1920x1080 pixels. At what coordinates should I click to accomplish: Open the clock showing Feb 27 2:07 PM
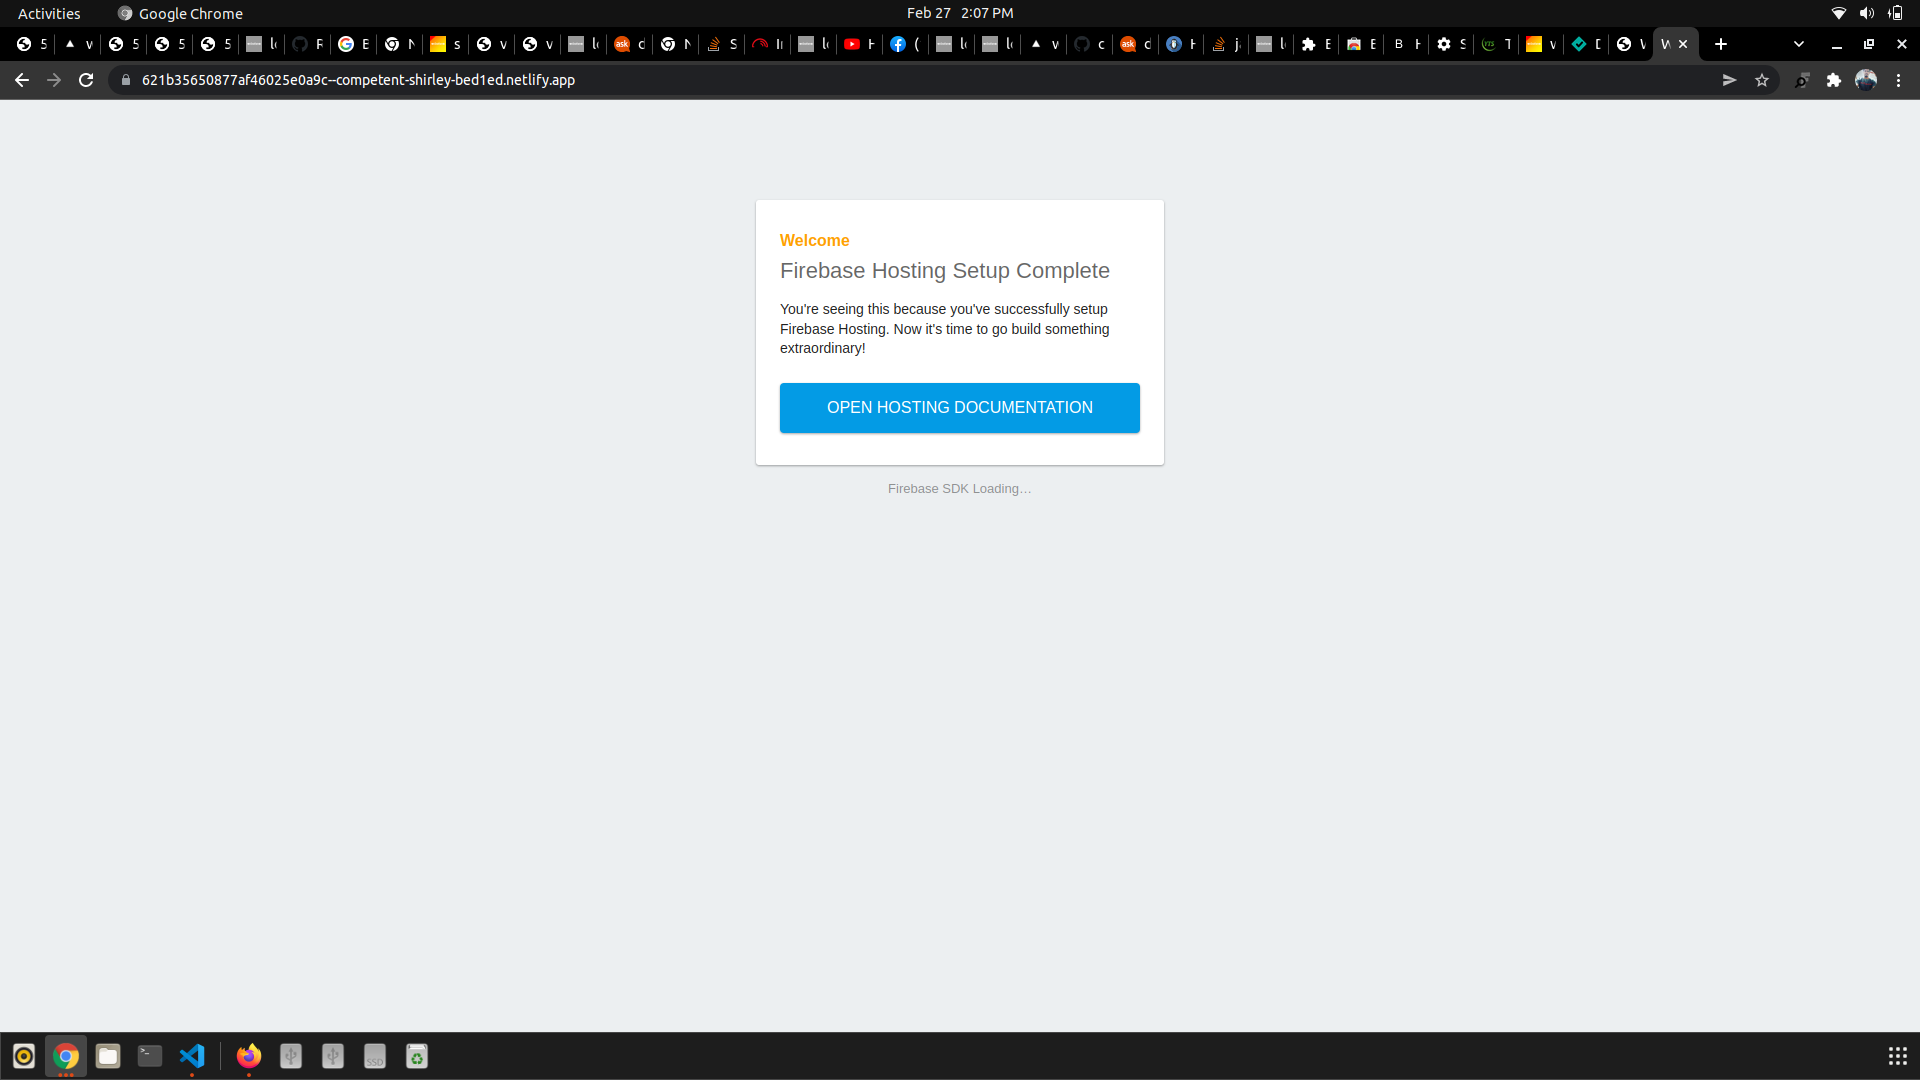click(959, 13)
